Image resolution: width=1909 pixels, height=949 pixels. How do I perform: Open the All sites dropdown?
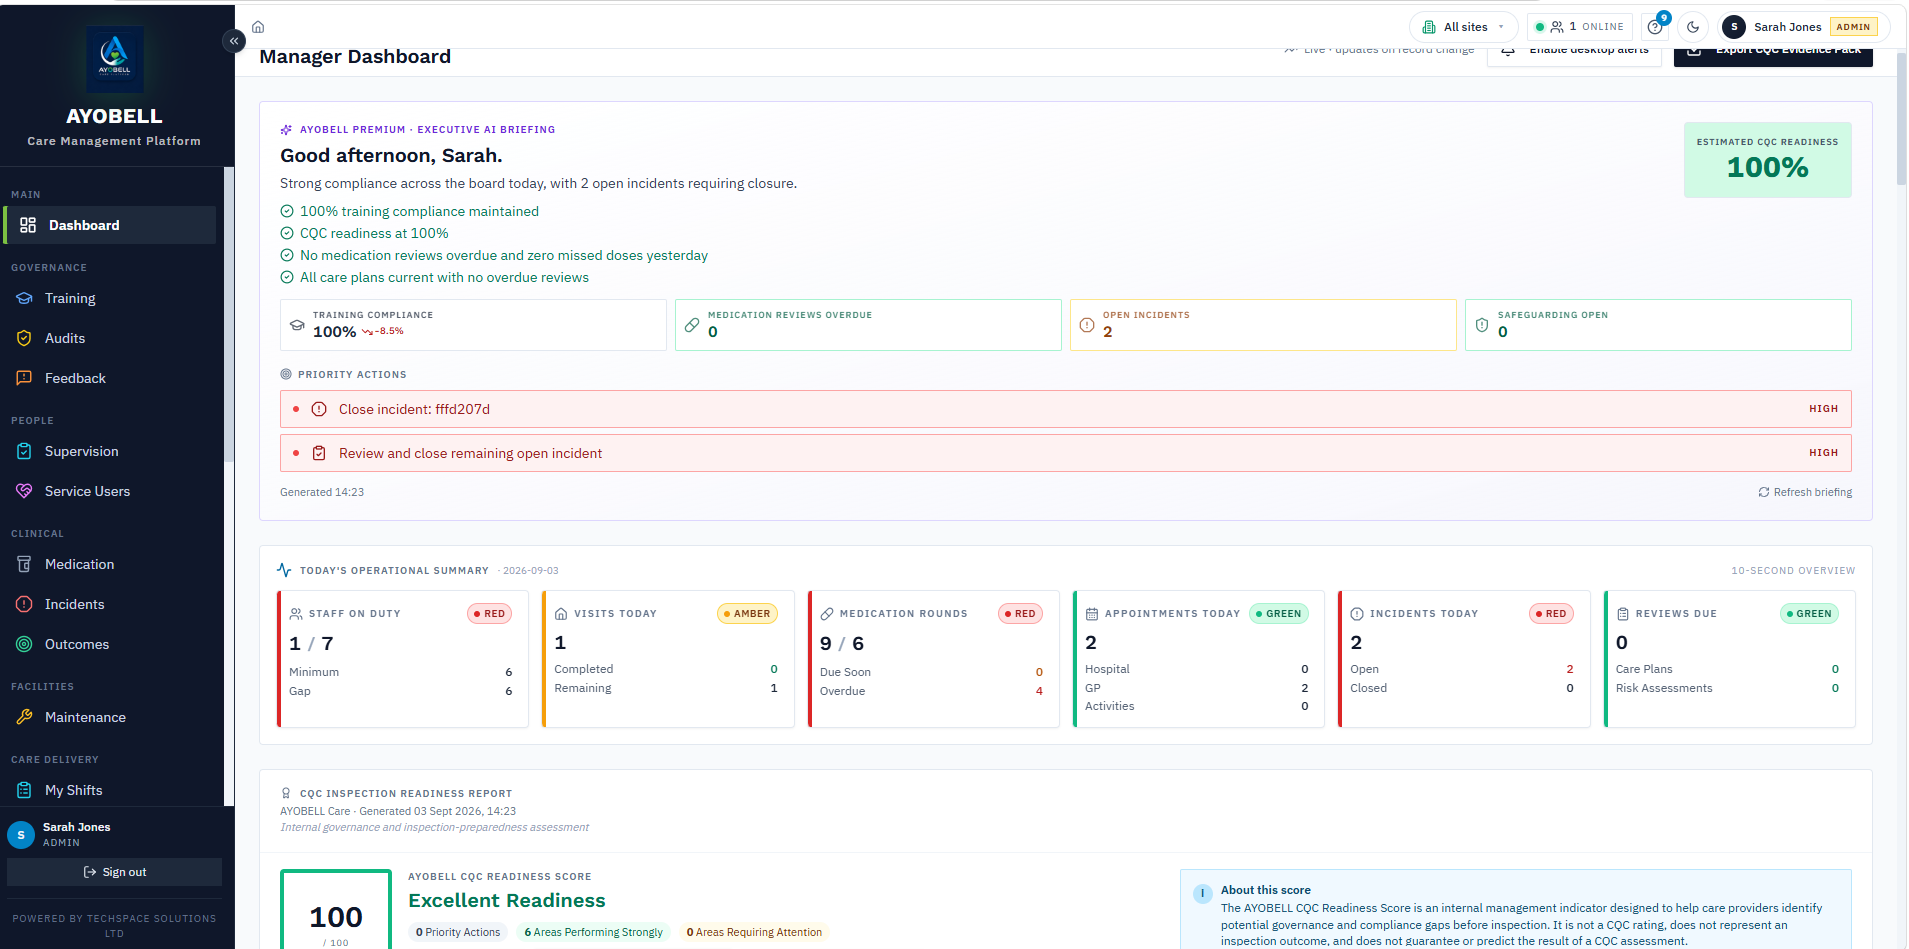pyautogui.click(x=1464, y=27)
